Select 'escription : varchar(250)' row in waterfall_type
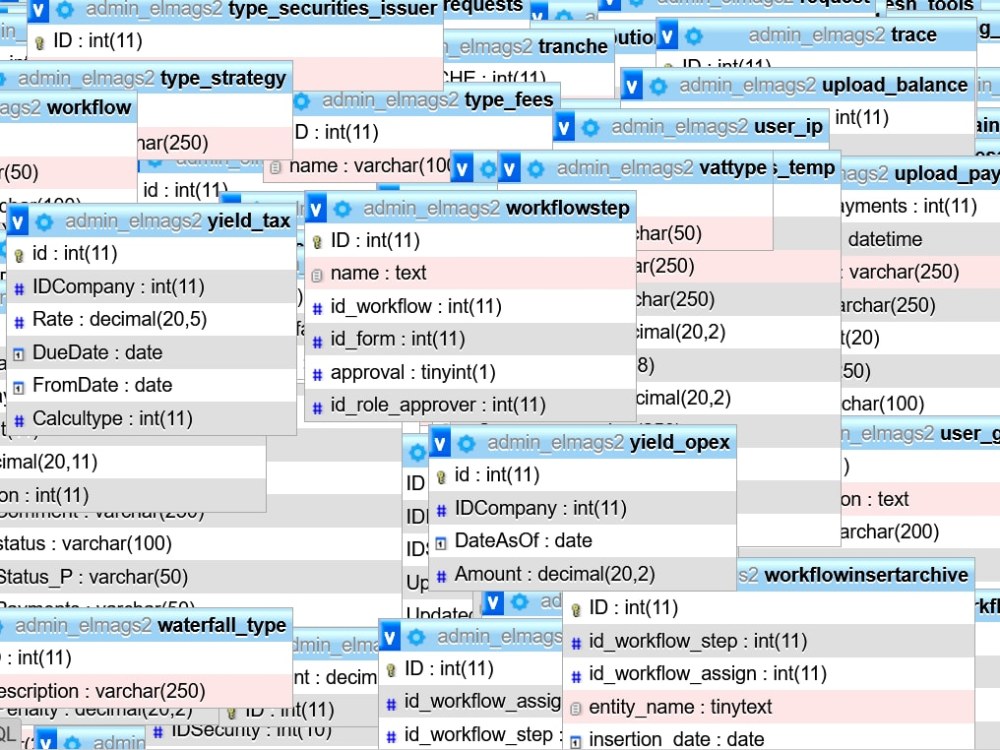This screenshot has height=750, width=1000. coord(146,691)
